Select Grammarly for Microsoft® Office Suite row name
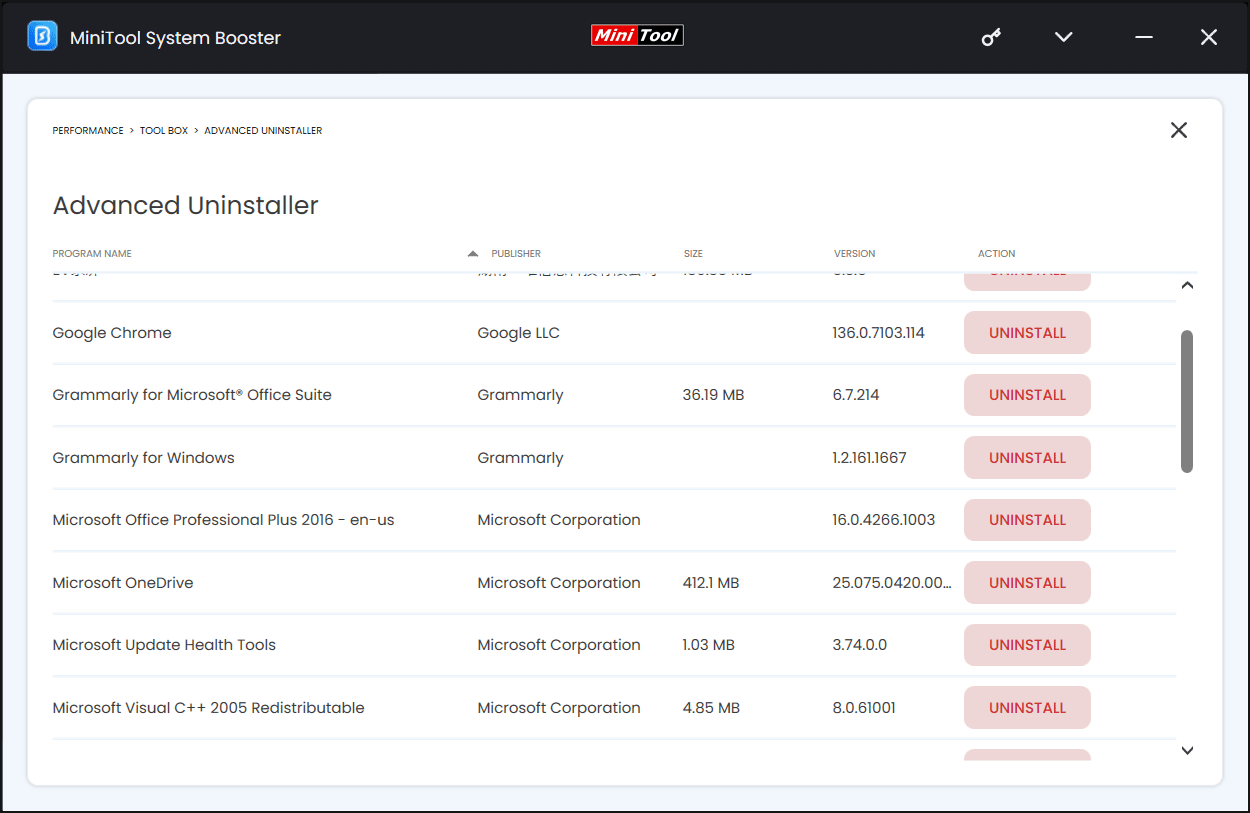Viewport: 1250px width, 813px height. click(192, 395)
